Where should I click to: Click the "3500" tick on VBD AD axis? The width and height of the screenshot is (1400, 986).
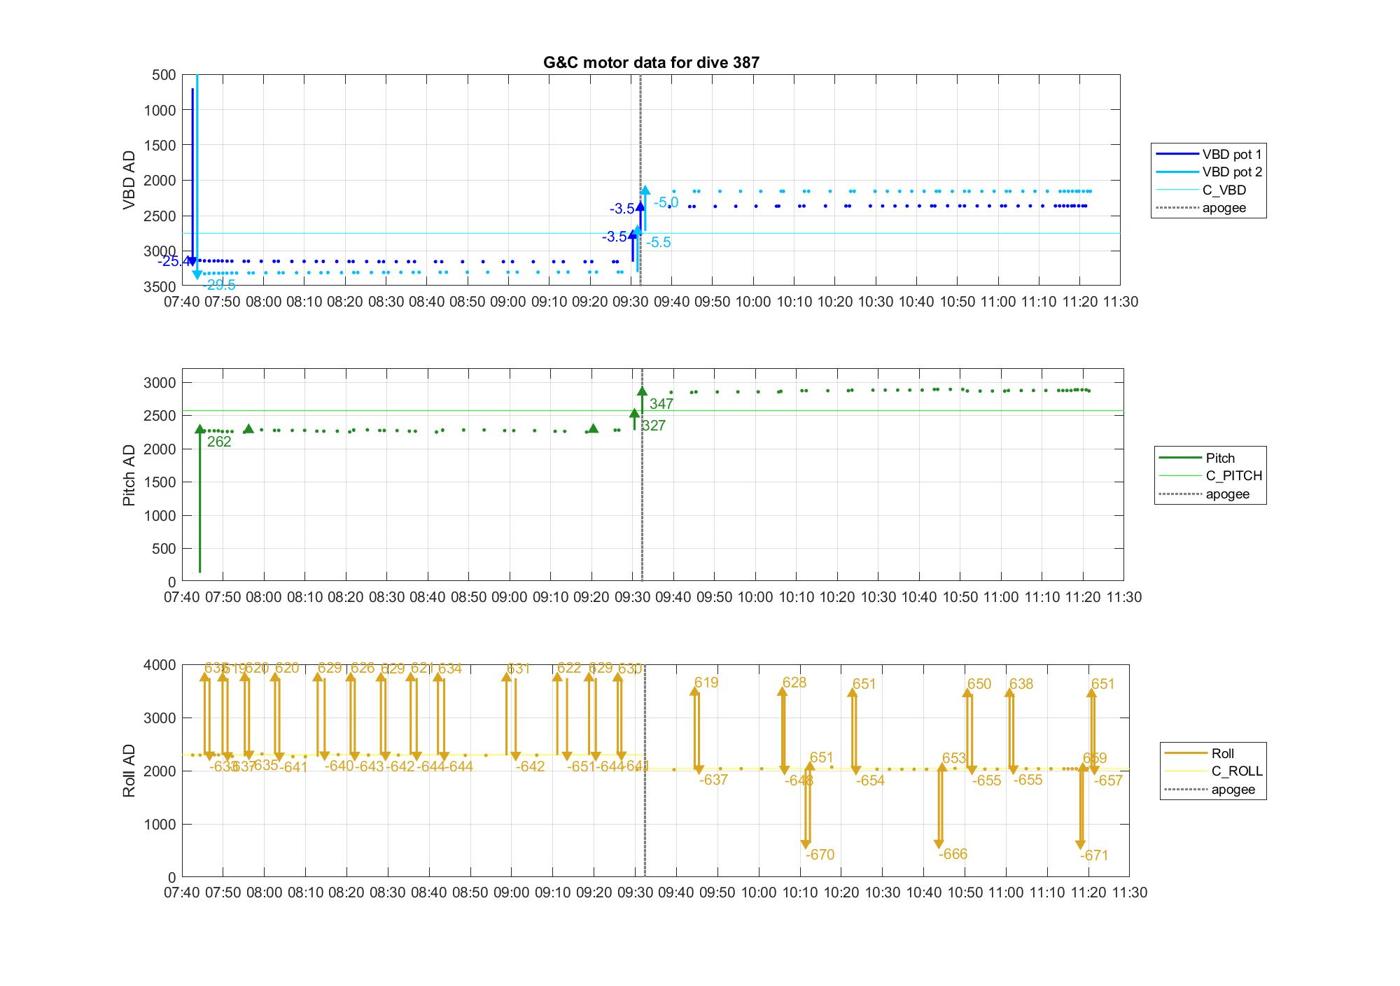pyautogui.click(x=160, y=286)
